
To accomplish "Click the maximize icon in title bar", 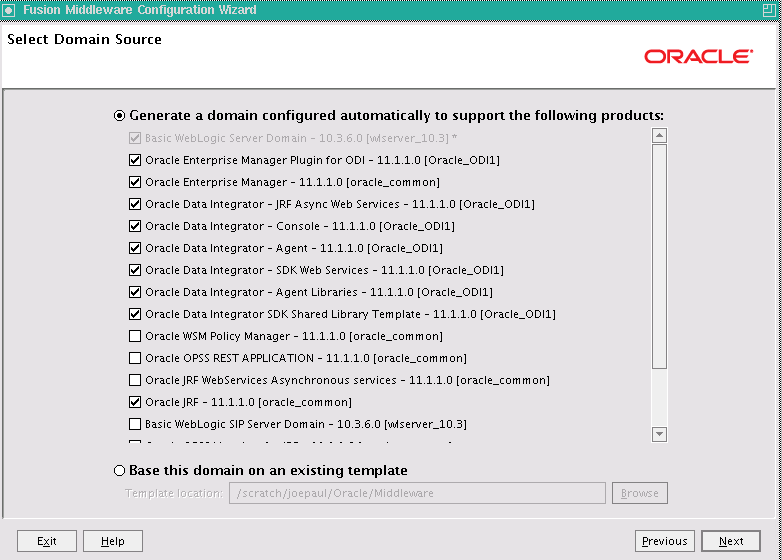I will 769,10.
